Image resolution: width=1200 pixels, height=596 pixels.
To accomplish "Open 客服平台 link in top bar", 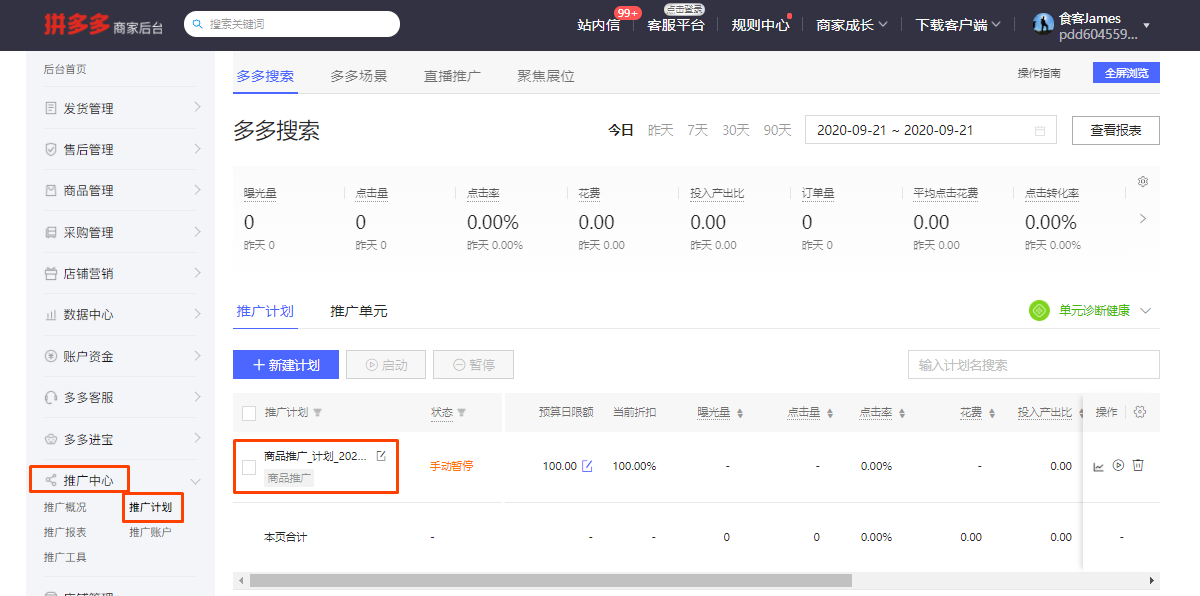I will pos(676,25).
